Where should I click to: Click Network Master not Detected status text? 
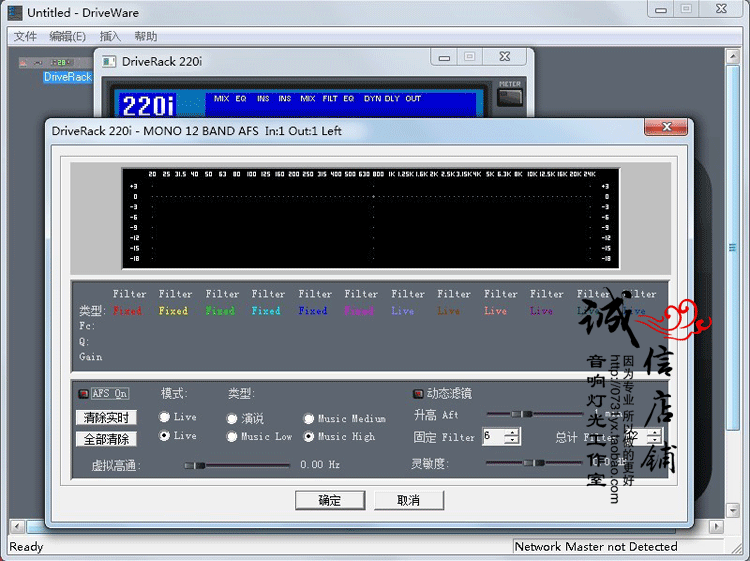tap(596, 547)
